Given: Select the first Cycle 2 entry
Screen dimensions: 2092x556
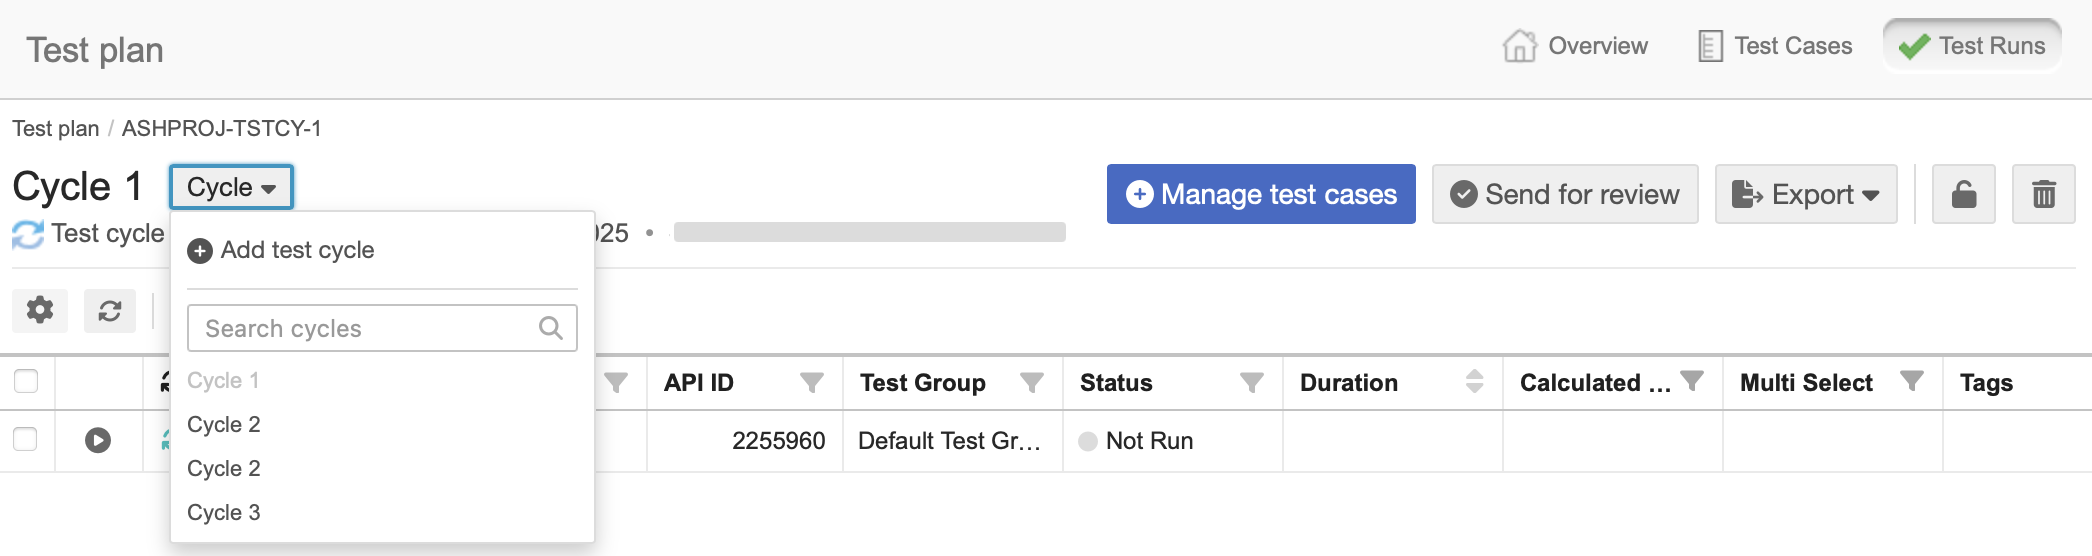Looking at the screenshot, I should point(223,424).
